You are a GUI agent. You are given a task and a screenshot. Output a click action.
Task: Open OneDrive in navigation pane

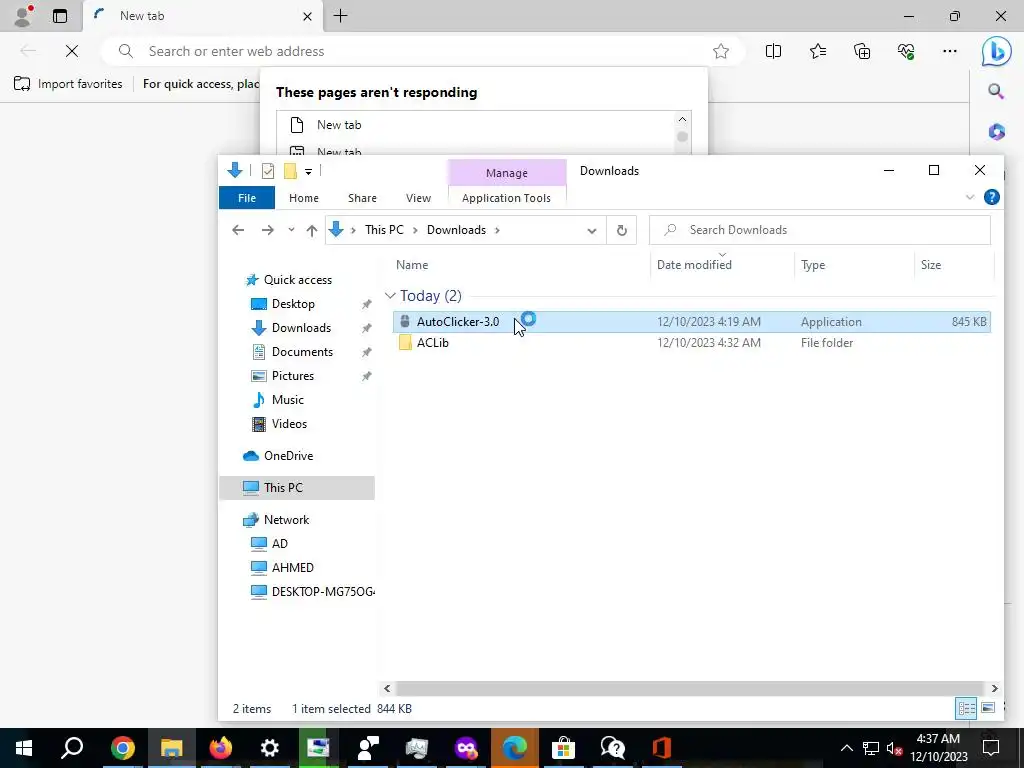pos(288,456)
